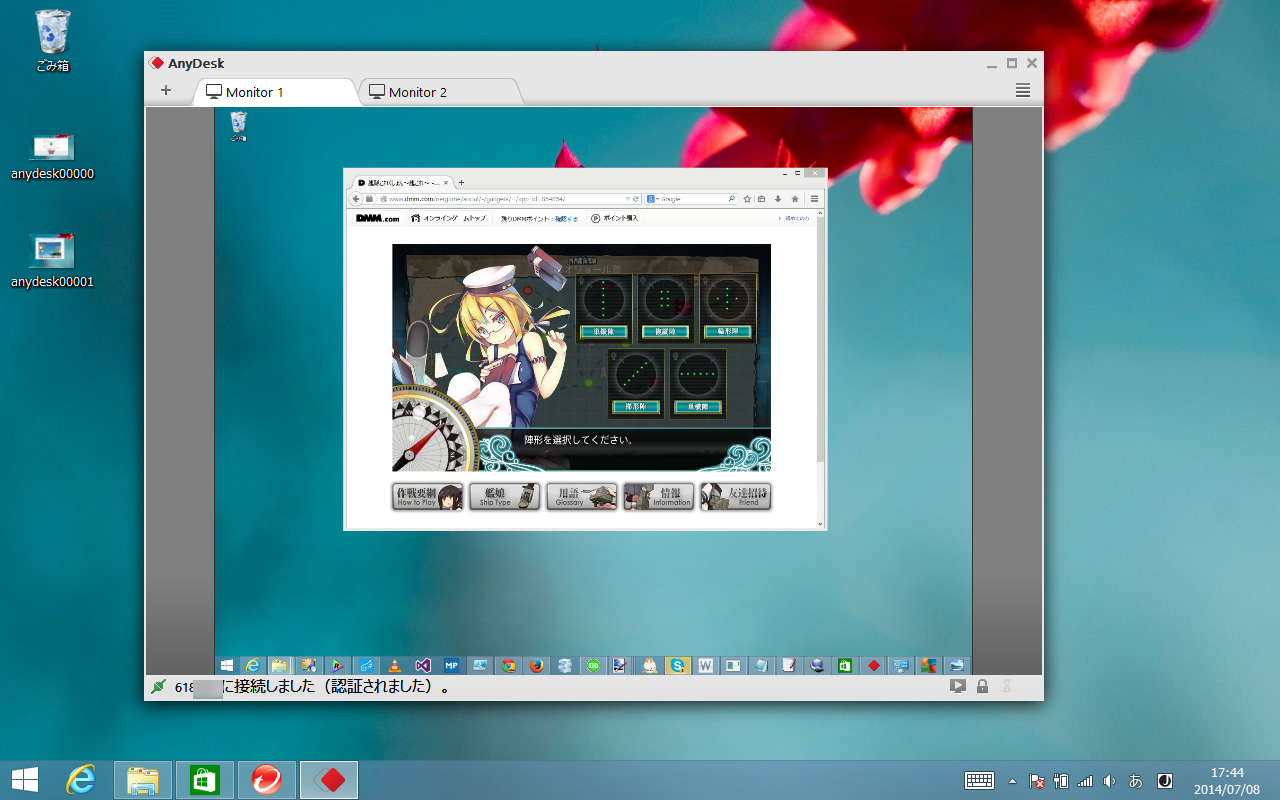Open the remote desktop Recycle Bin icon

pos(238,126)
